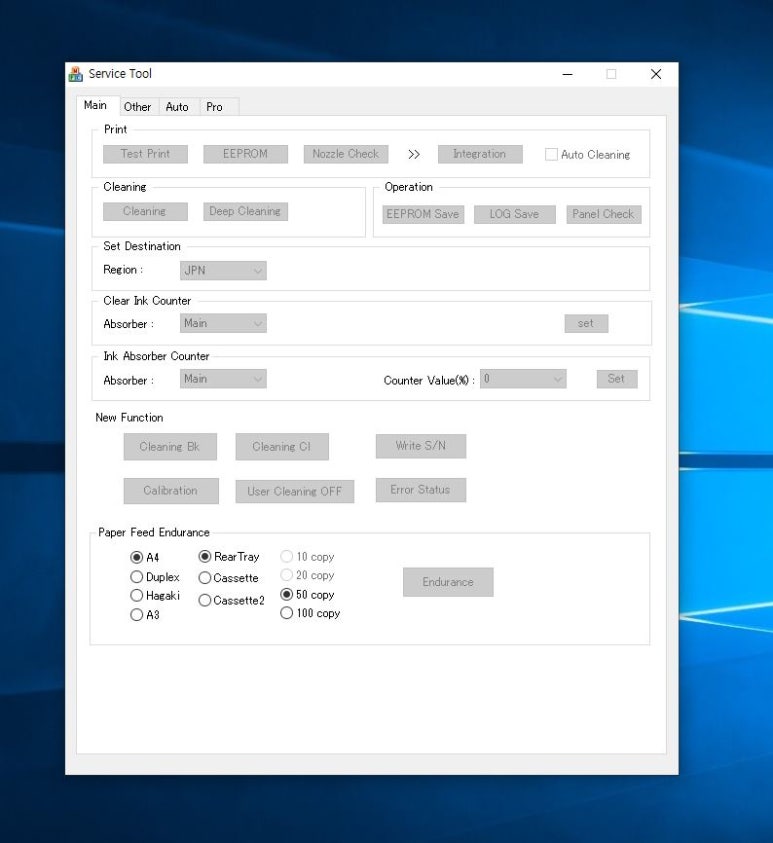Open the Region dropdown showing JPN
Image resolution: width=773 pixels, height=843 pixels.
(x=223, y=270)
